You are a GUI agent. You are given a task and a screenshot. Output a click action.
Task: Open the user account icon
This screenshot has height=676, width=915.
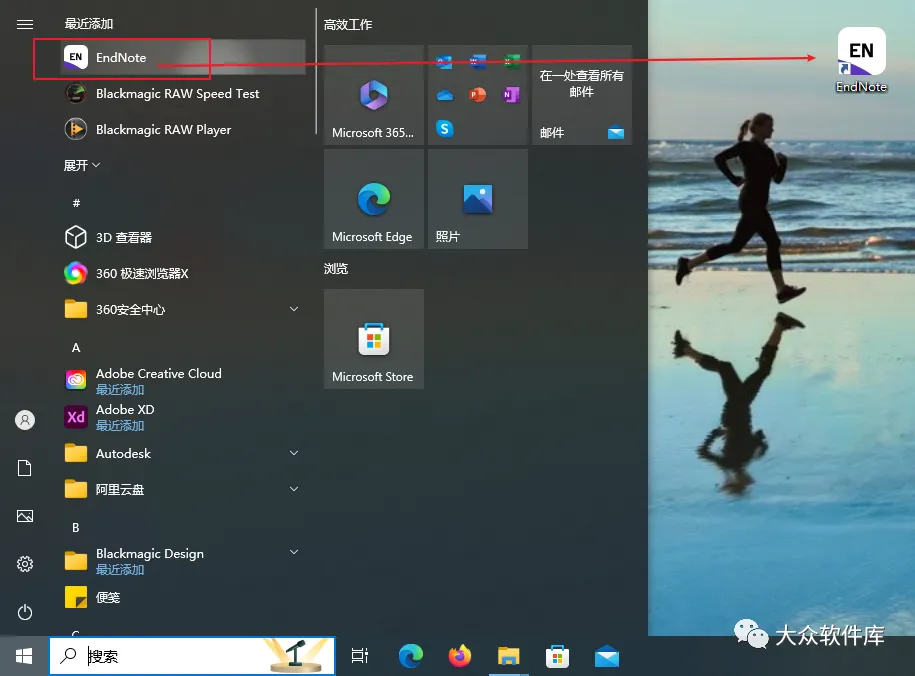[25, 420]
